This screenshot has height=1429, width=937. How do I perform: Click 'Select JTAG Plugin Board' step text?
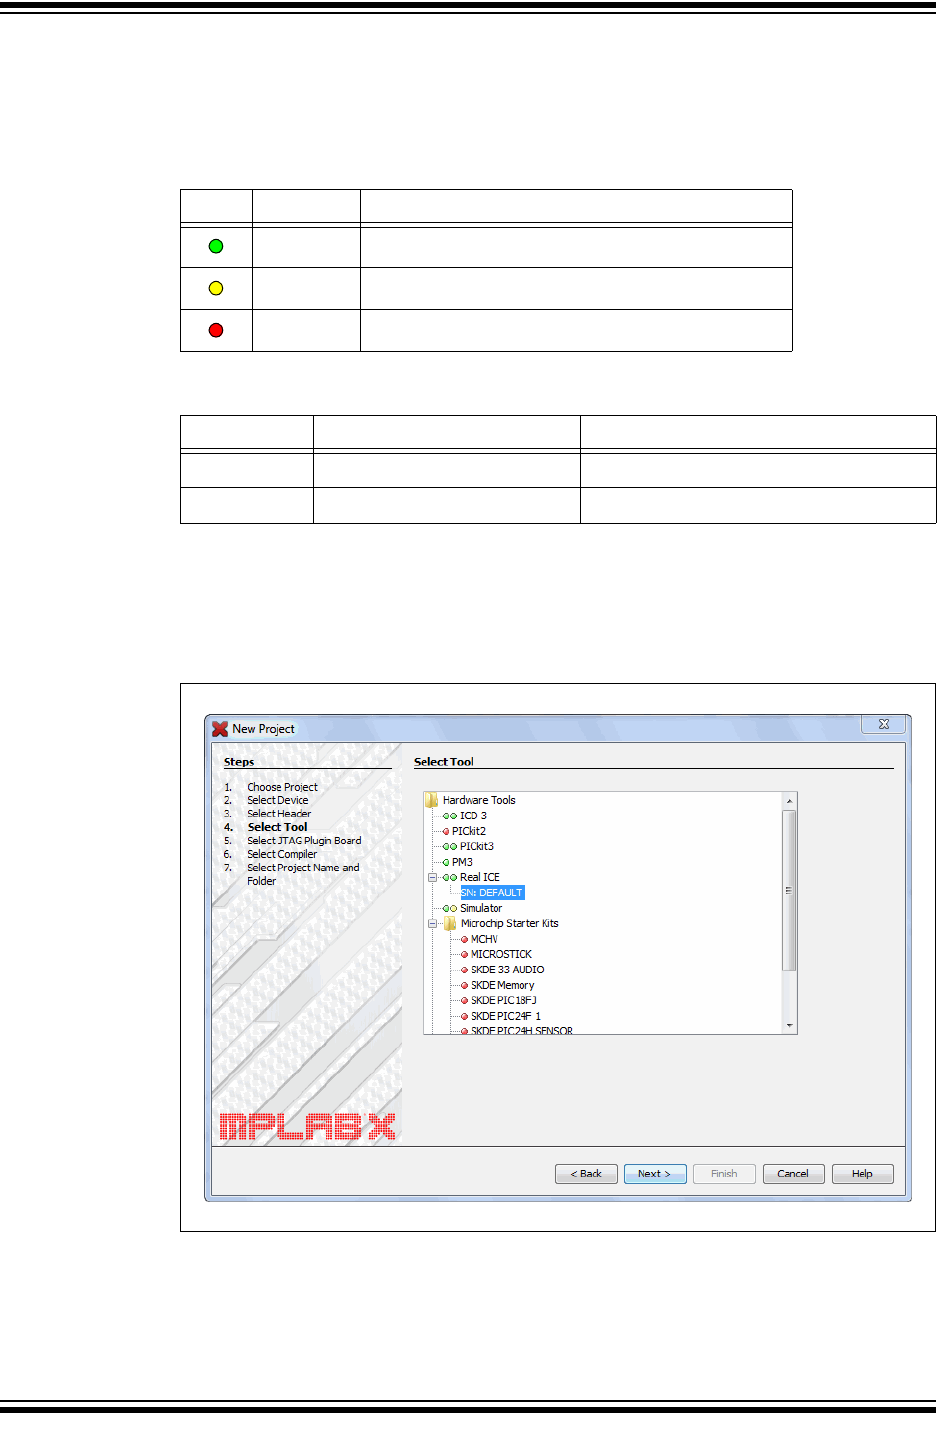(x=304, y=841)
